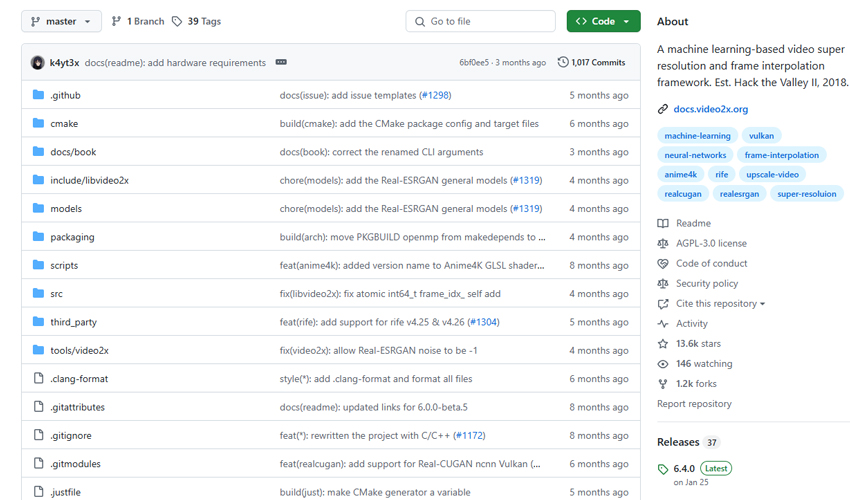The width and height of the screenshot is (850, 500).
Task: View the 1 Branch link
Action: tap(138, 21)
